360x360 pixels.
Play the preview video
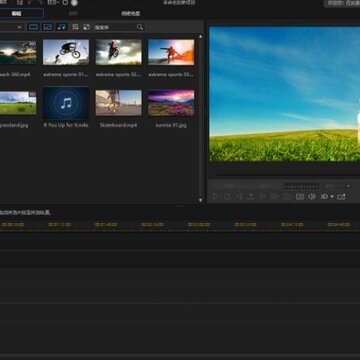pyautogui.click(x=215, y=197)
